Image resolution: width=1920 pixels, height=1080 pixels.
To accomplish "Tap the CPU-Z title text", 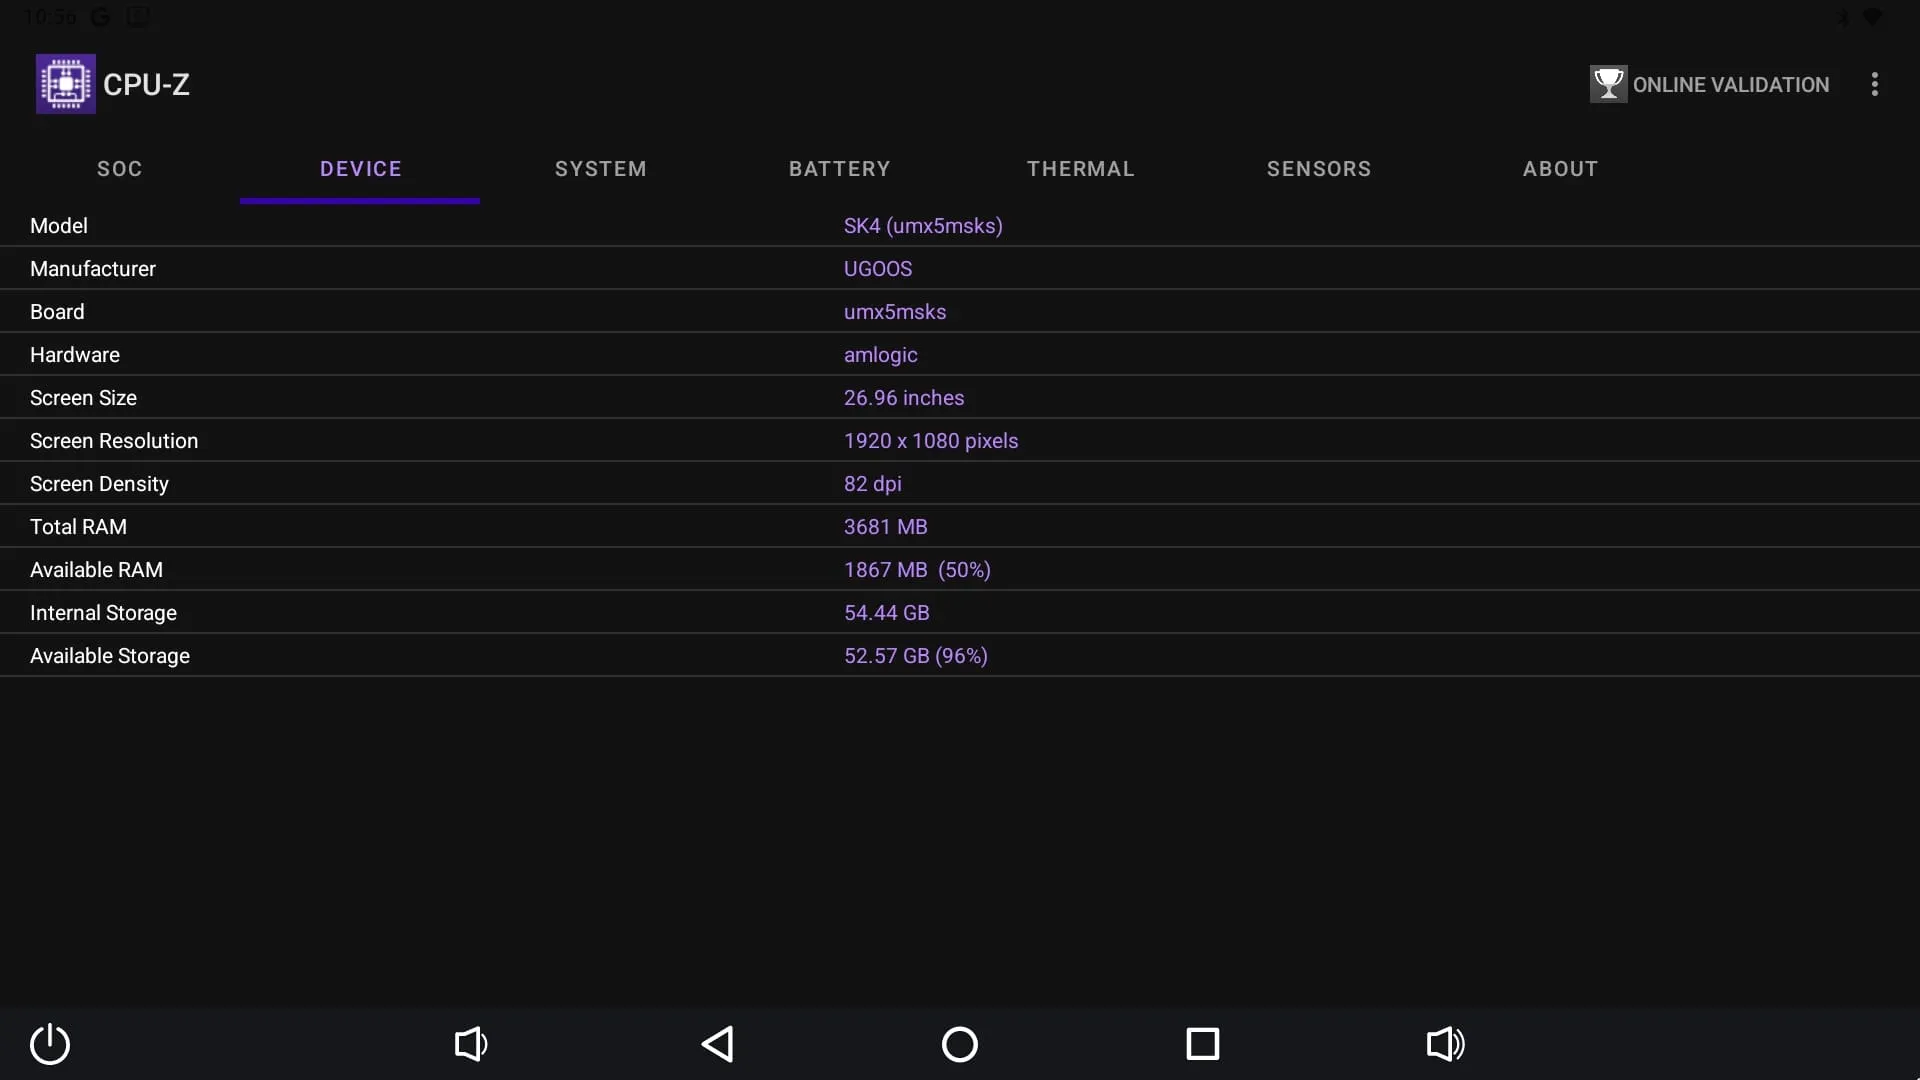I will tap(146, 85).
